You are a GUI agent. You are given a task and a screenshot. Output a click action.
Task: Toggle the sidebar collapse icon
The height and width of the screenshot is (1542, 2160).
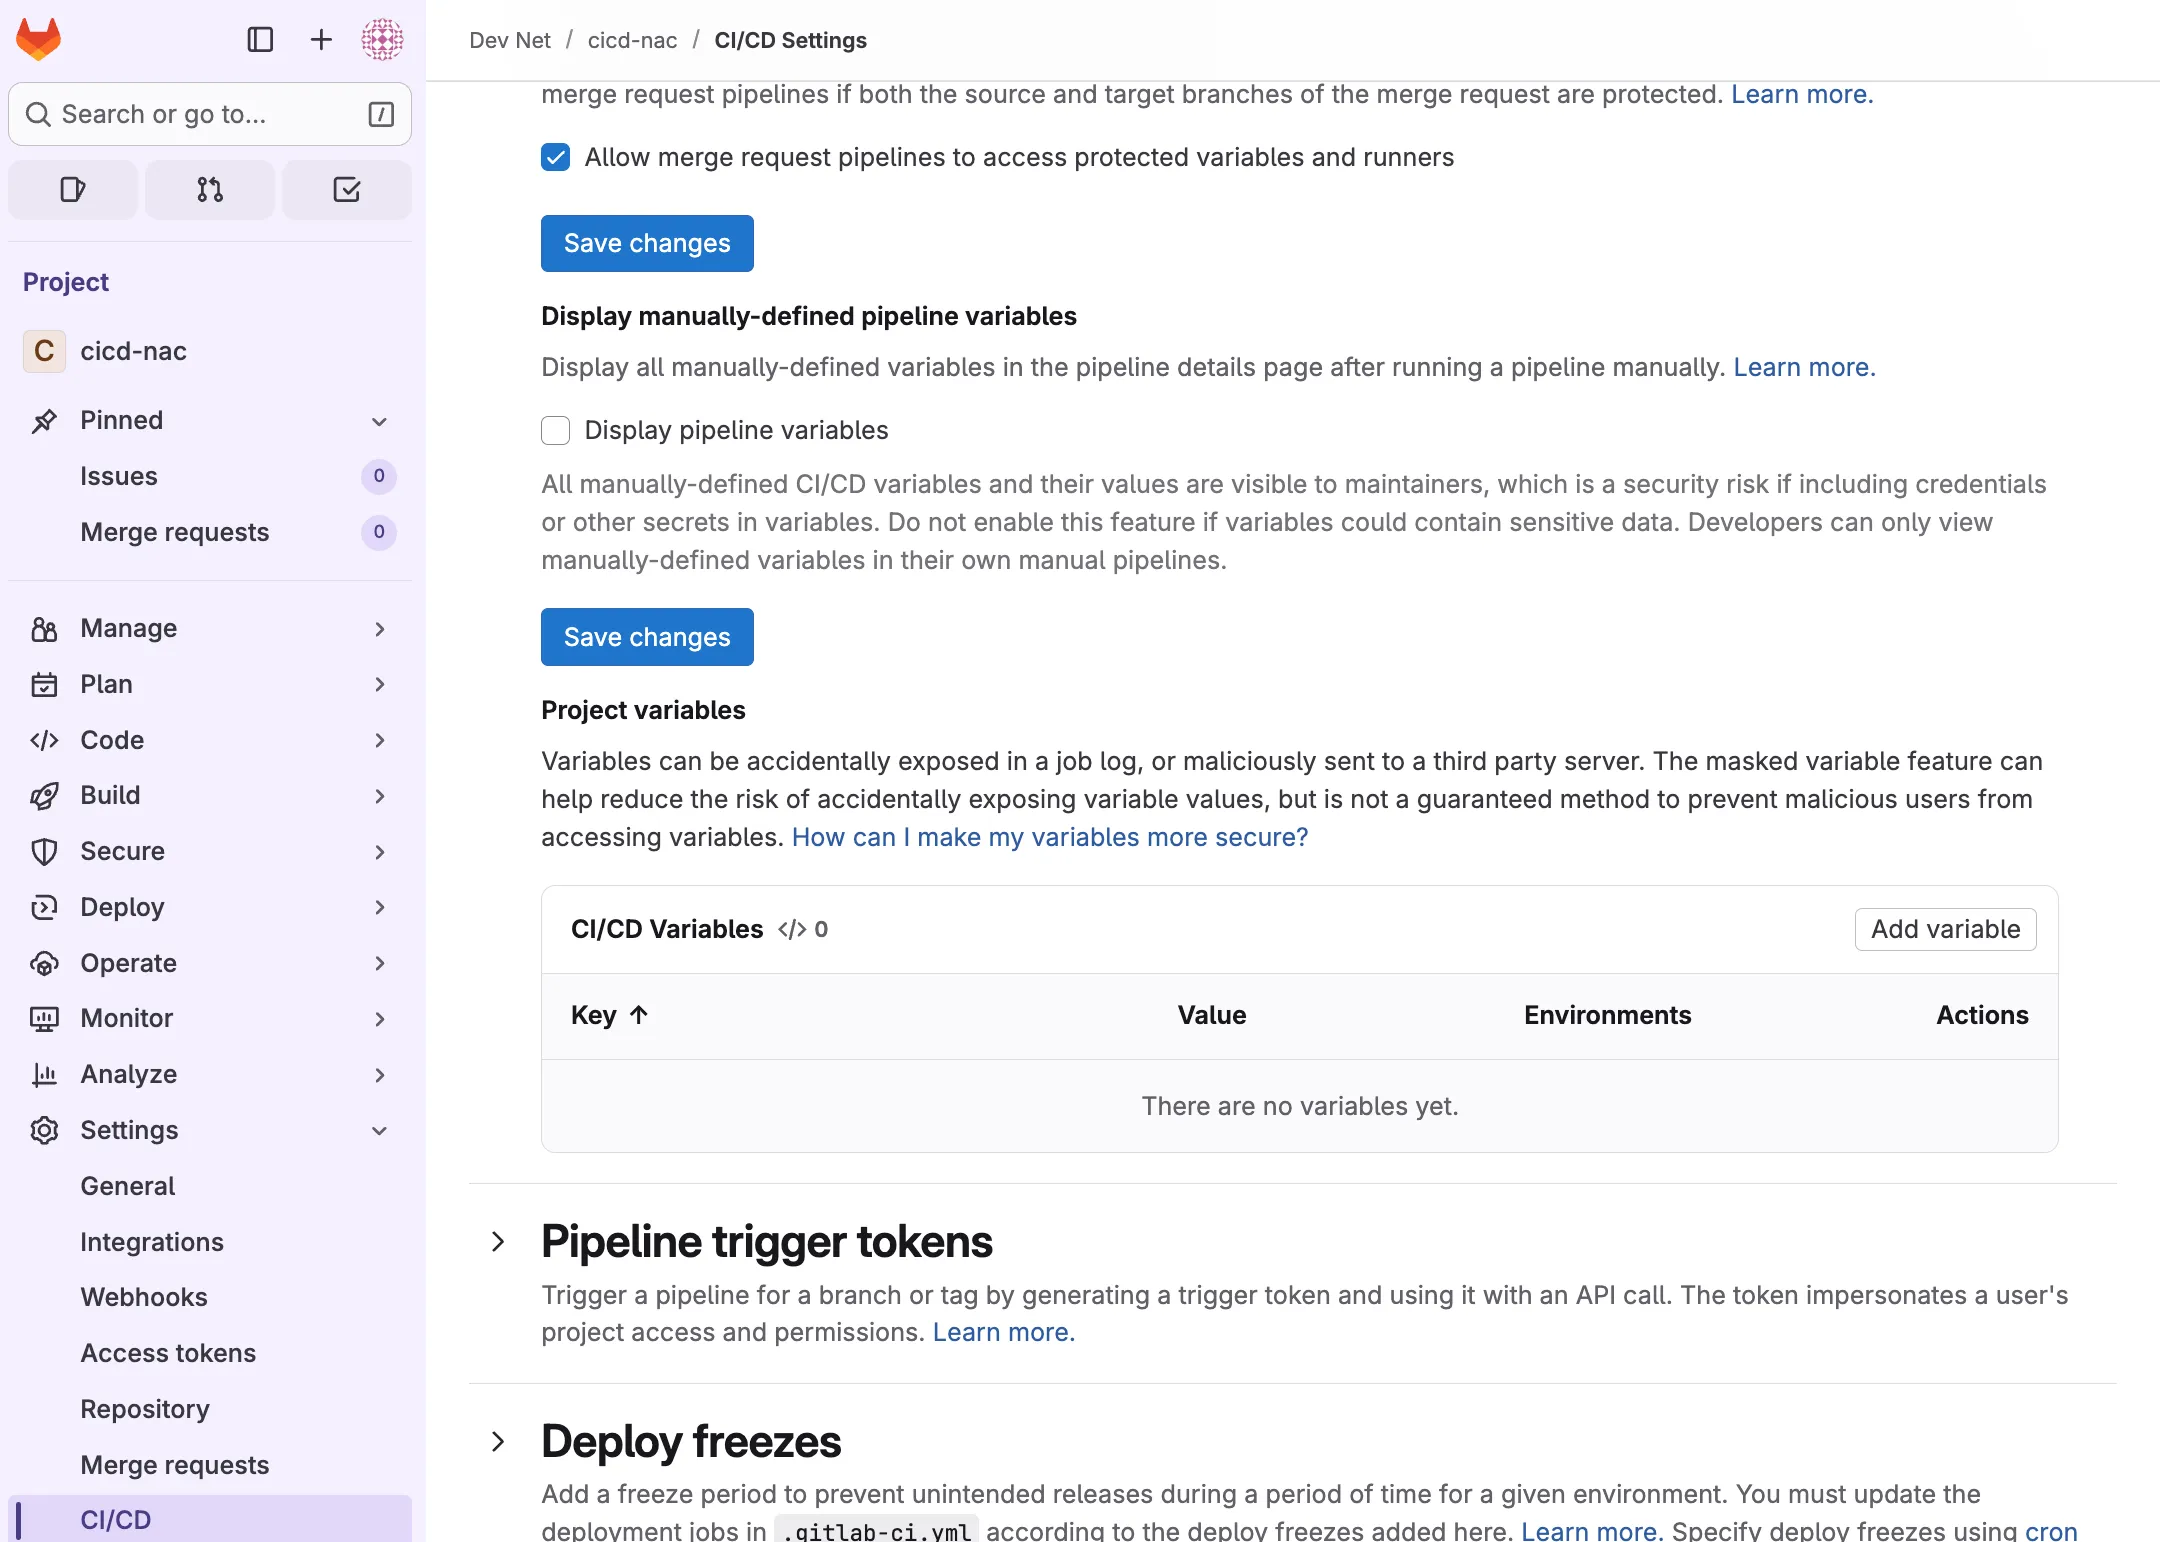[260, 40]
